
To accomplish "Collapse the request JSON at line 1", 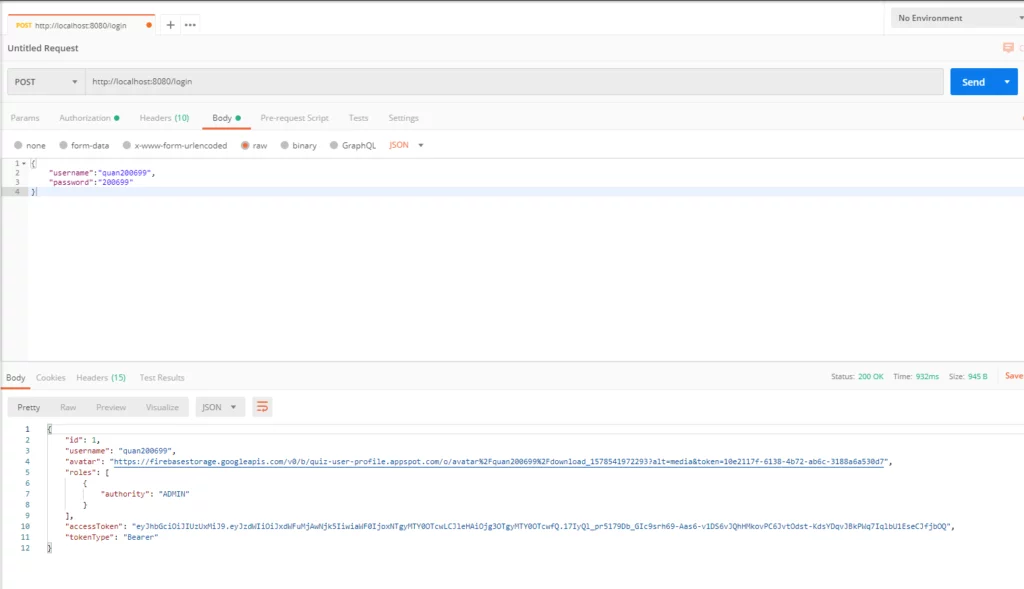I will (x=24, y=163).
